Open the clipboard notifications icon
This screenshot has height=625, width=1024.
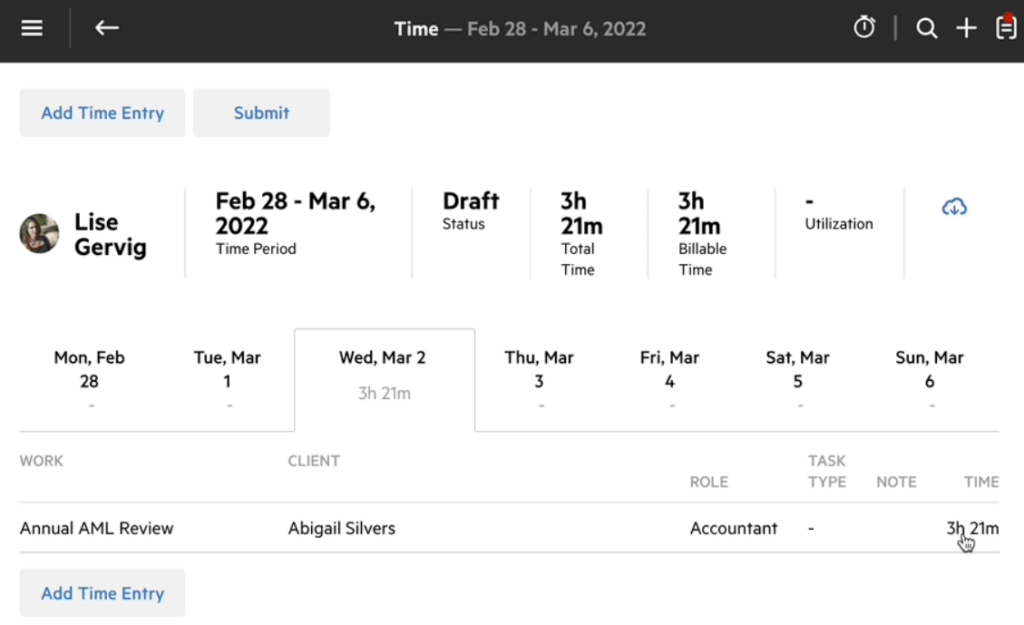[1006, 27]
